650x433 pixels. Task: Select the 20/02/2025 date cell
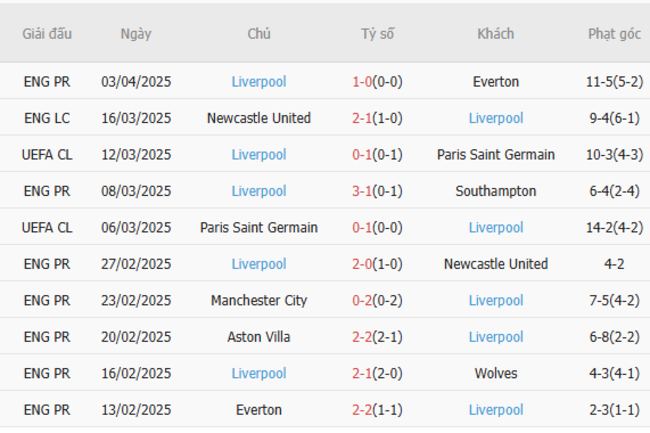pos(136,337)
